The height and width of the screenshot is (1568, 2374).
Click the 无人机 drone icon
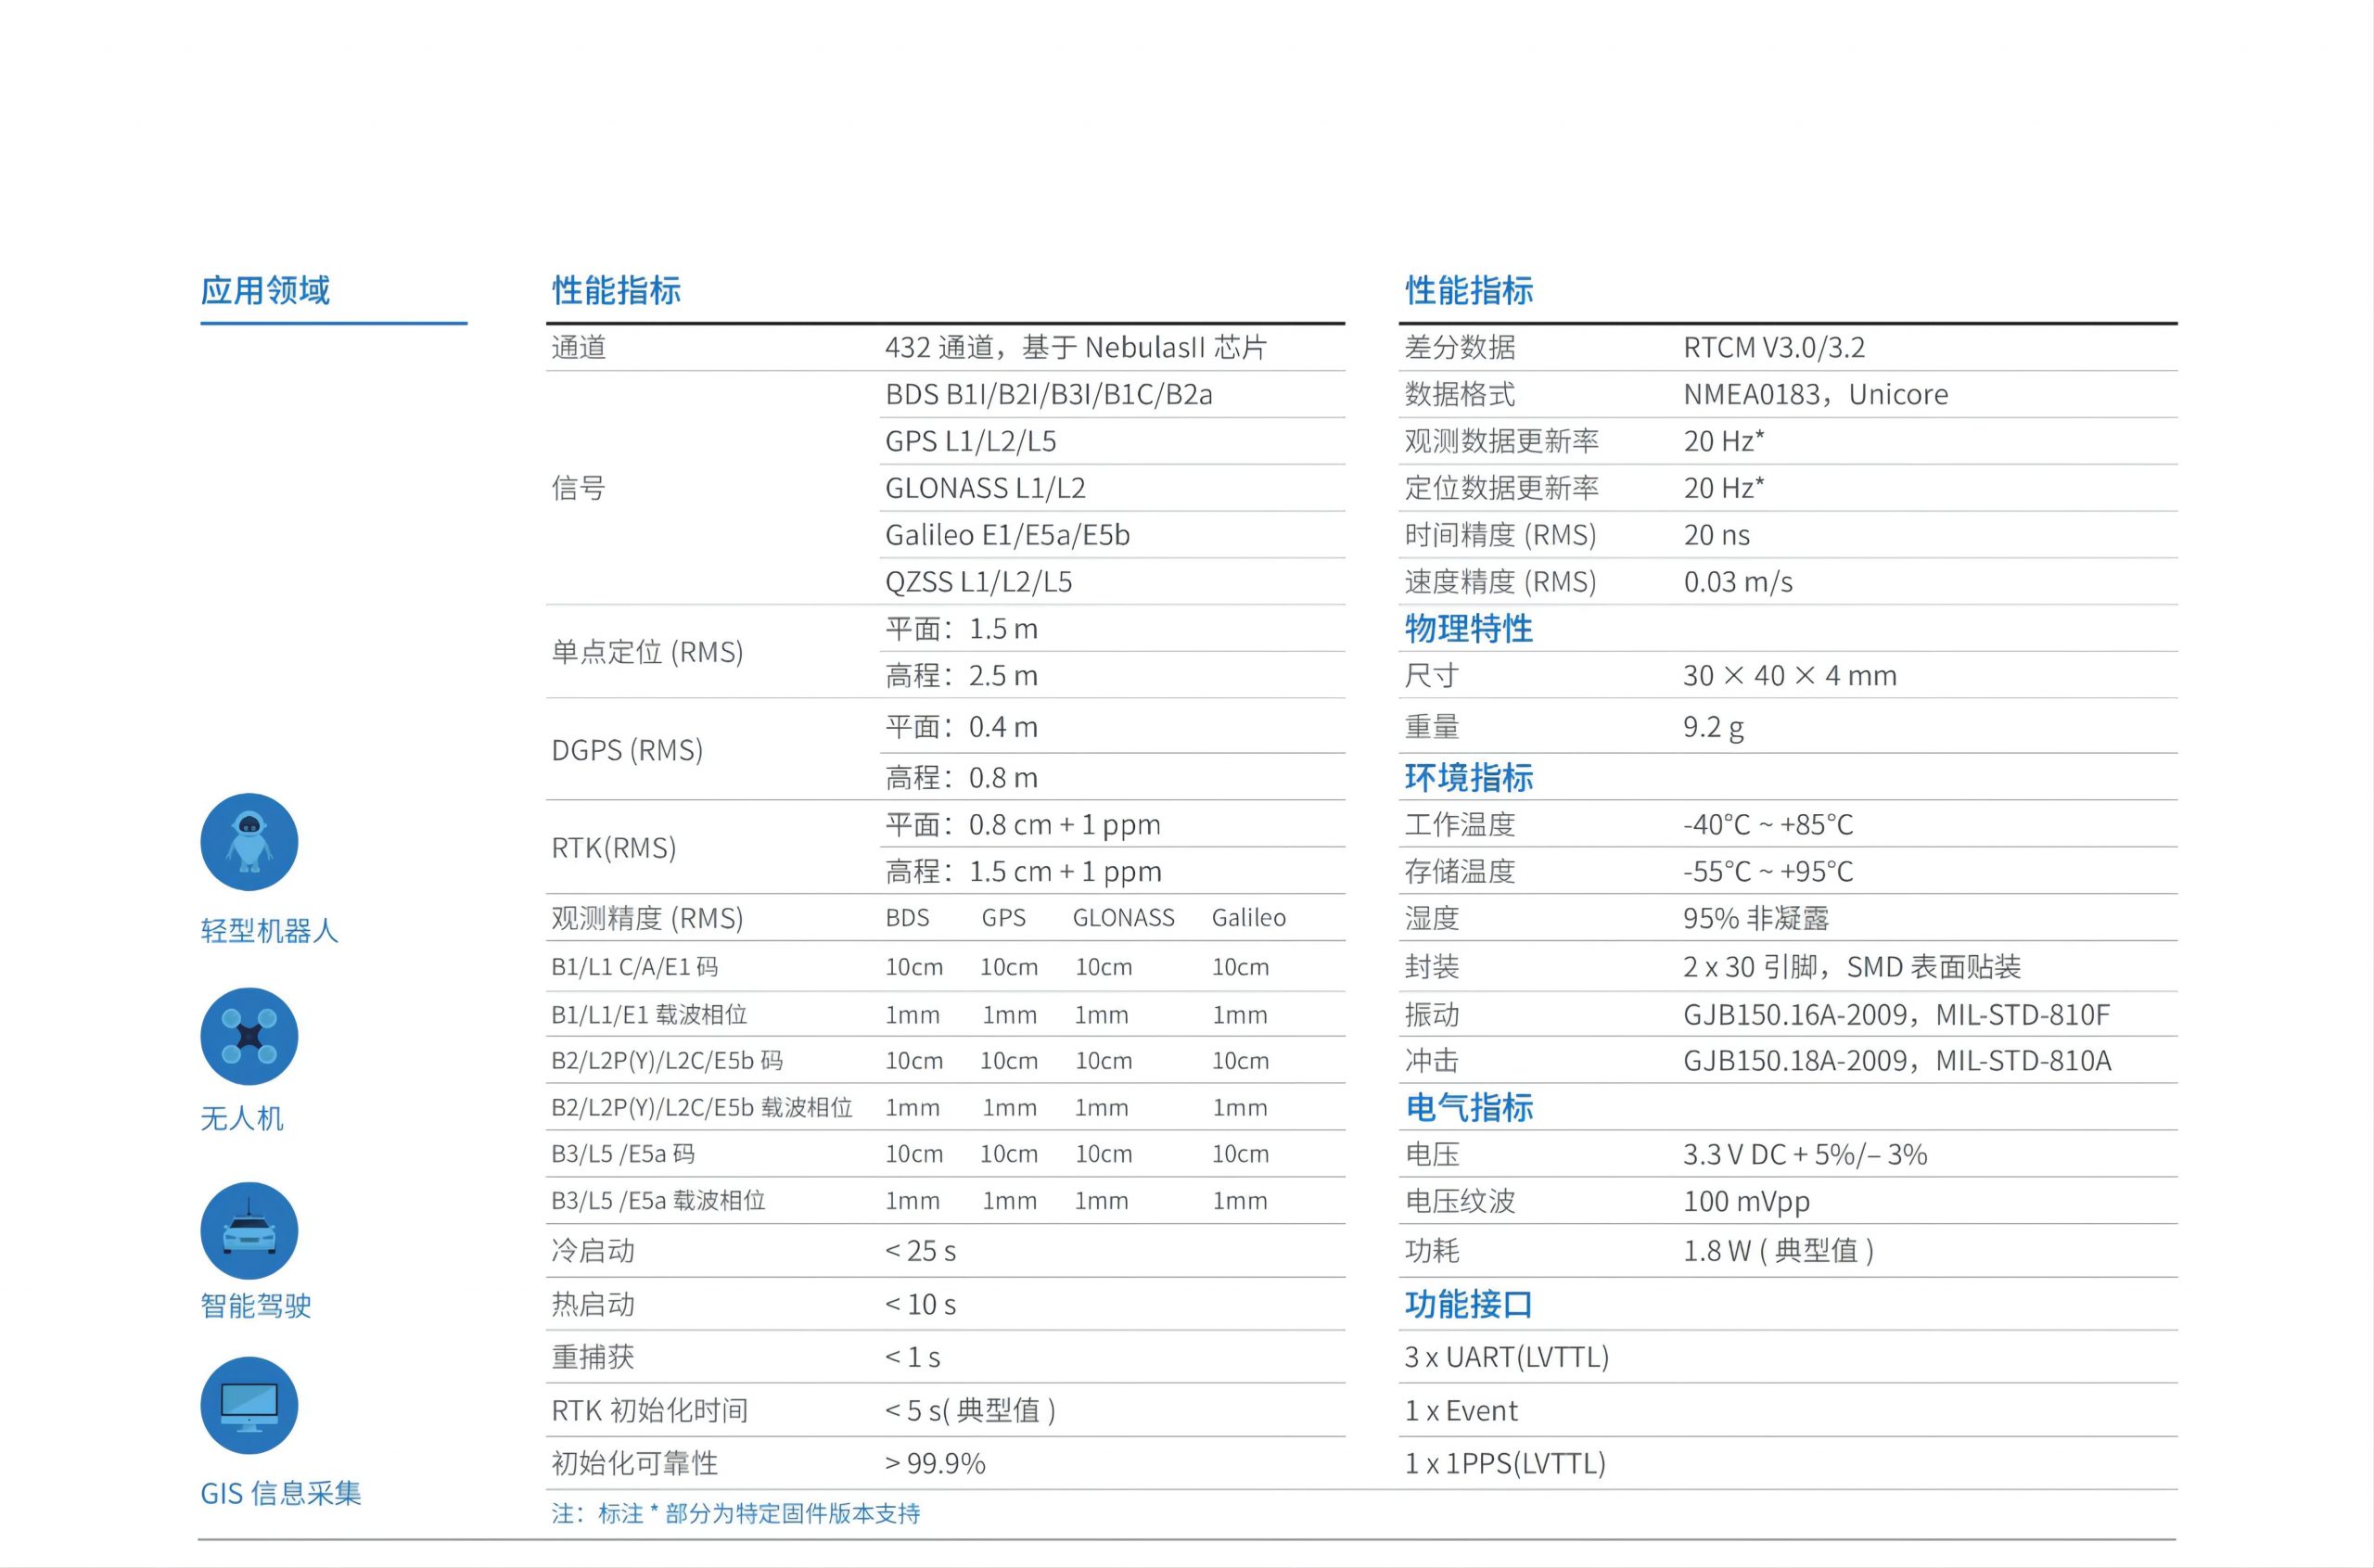pyautogui.click(x=249, y=1037)
